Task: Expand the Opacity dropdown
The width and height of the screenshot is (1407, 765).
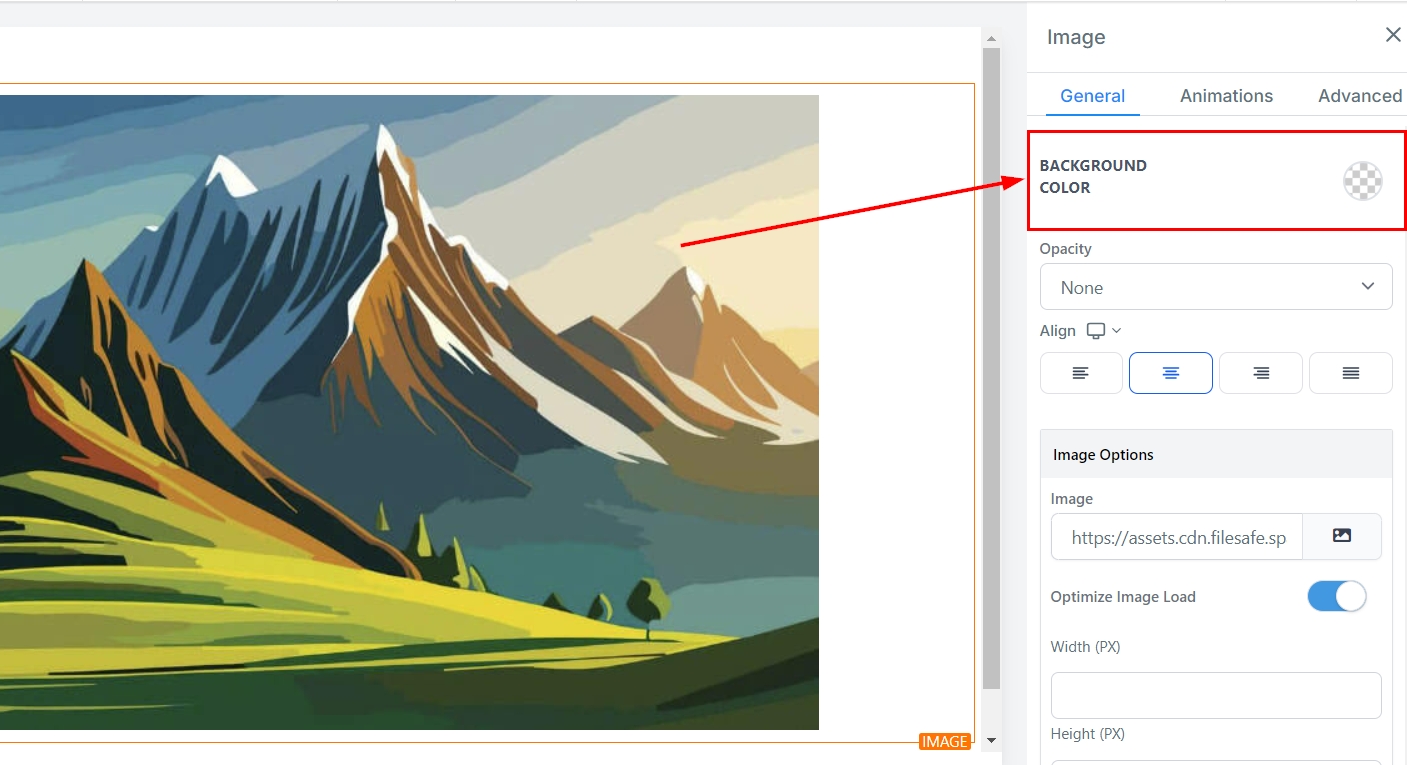Action: click(1216, 287)
